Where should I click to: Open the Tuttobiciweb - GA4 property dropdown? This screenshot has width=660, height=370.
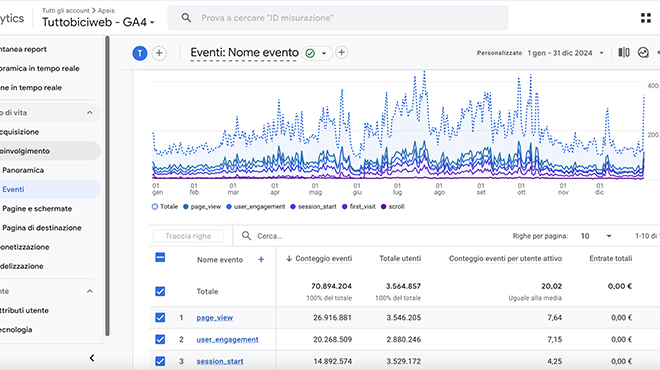tap(98, 22)
